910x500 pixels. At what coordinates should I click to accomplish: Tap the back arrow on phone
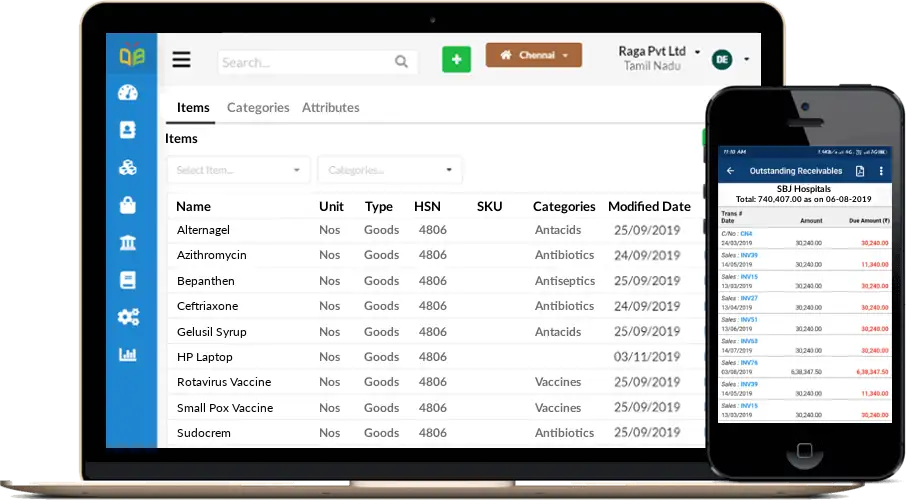(731, 171)
